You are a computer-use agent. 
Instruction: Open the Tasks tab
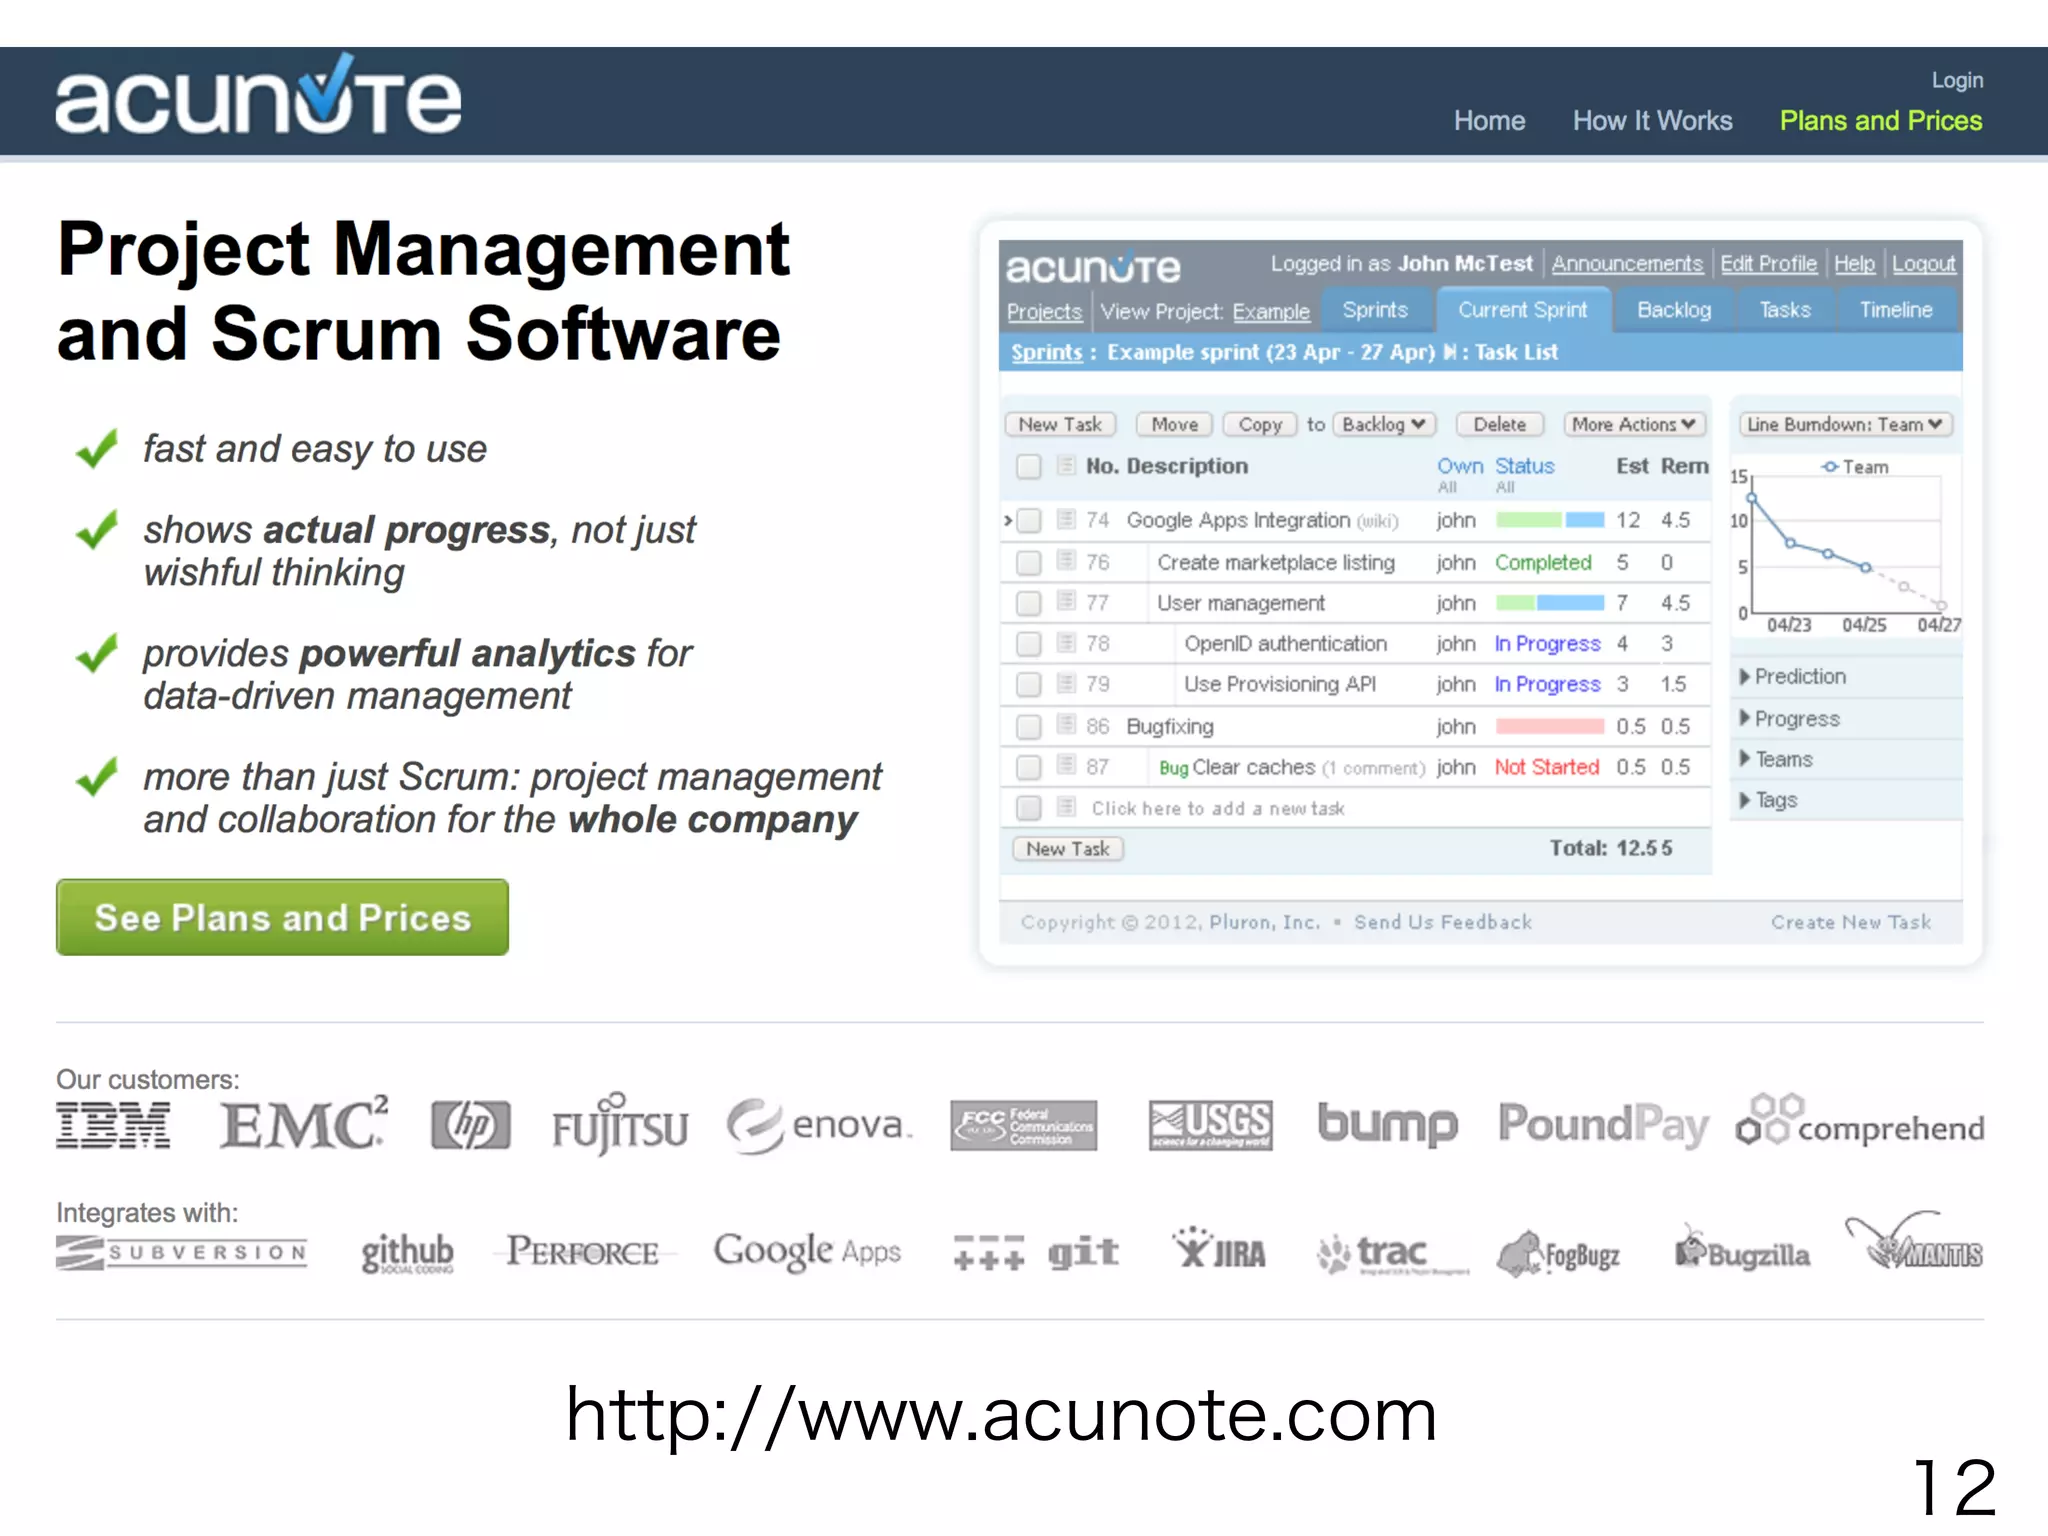pyautogui.click(x=1785, y=311)
